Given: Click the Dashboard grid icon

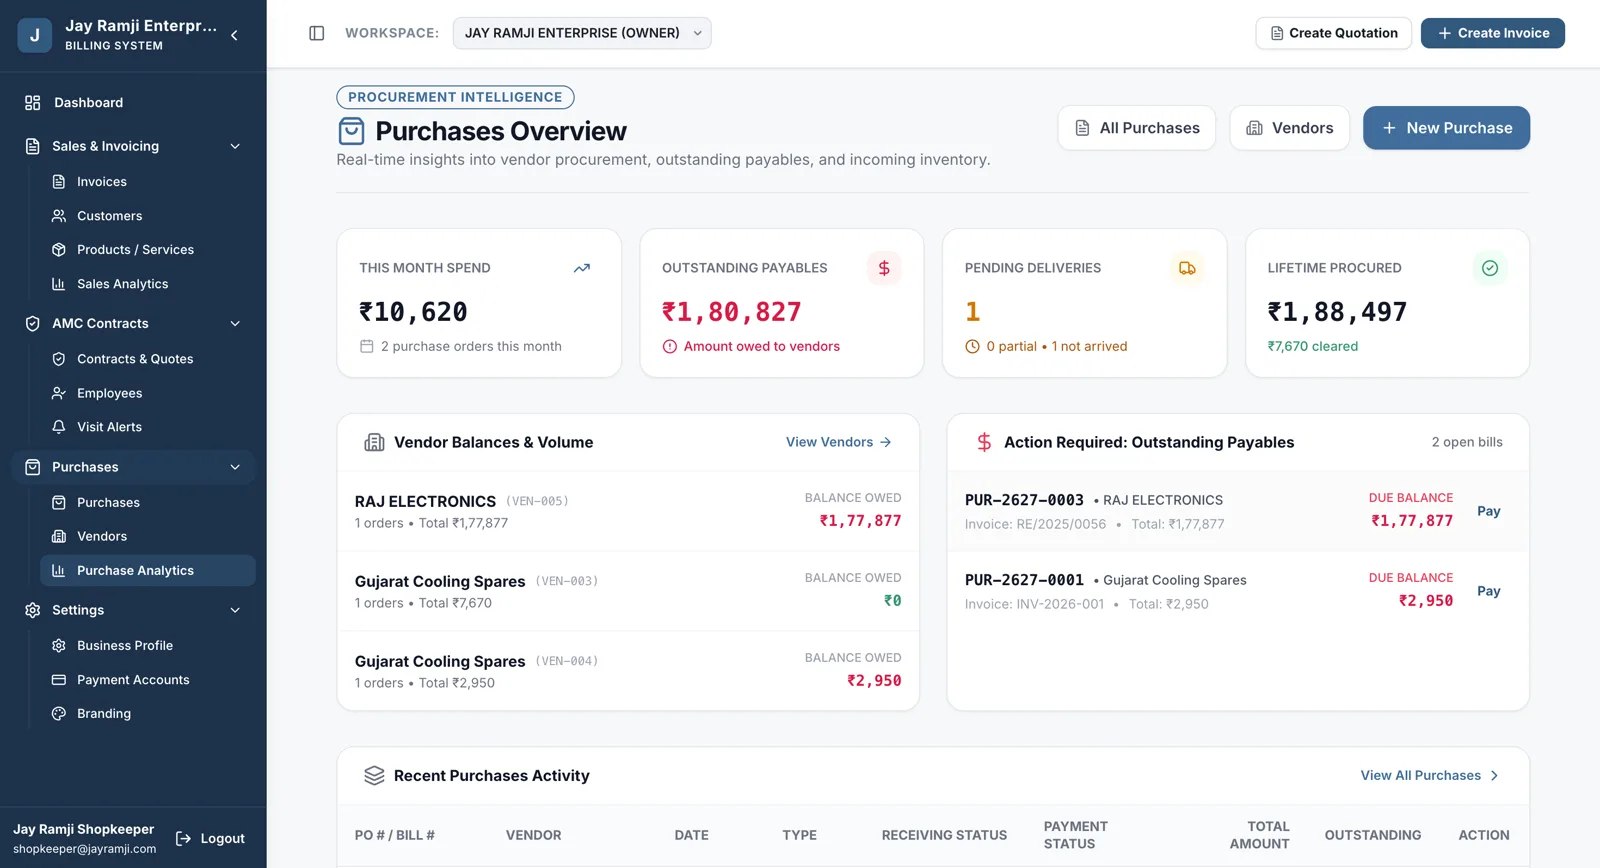Looking at the screenshot, I should pyautogui.click(x=33, y=103).
